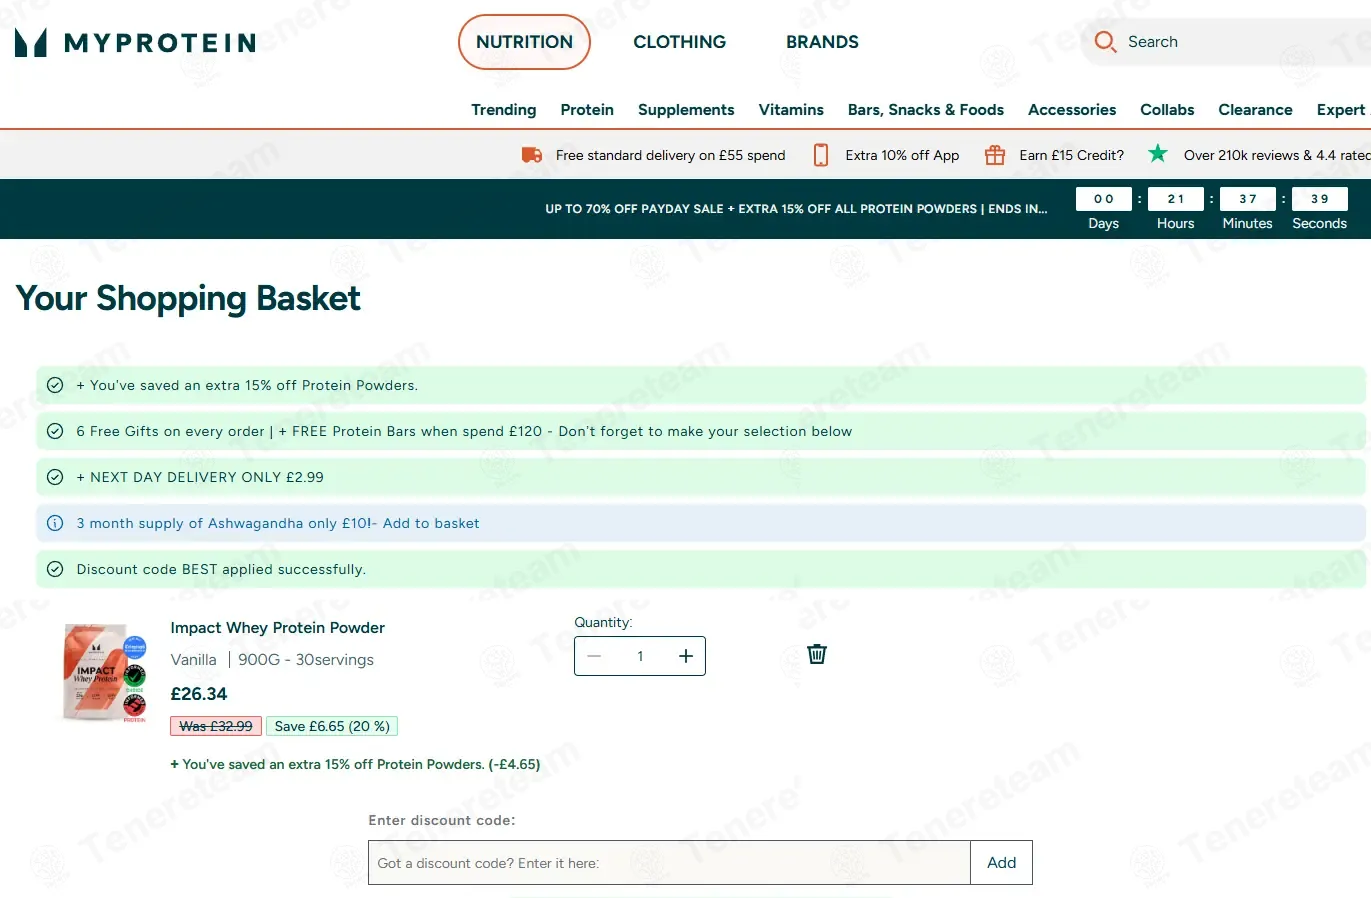Click Free standard delivery on £55 spend
Screen dimensions: 1371x898
[671, 155]
